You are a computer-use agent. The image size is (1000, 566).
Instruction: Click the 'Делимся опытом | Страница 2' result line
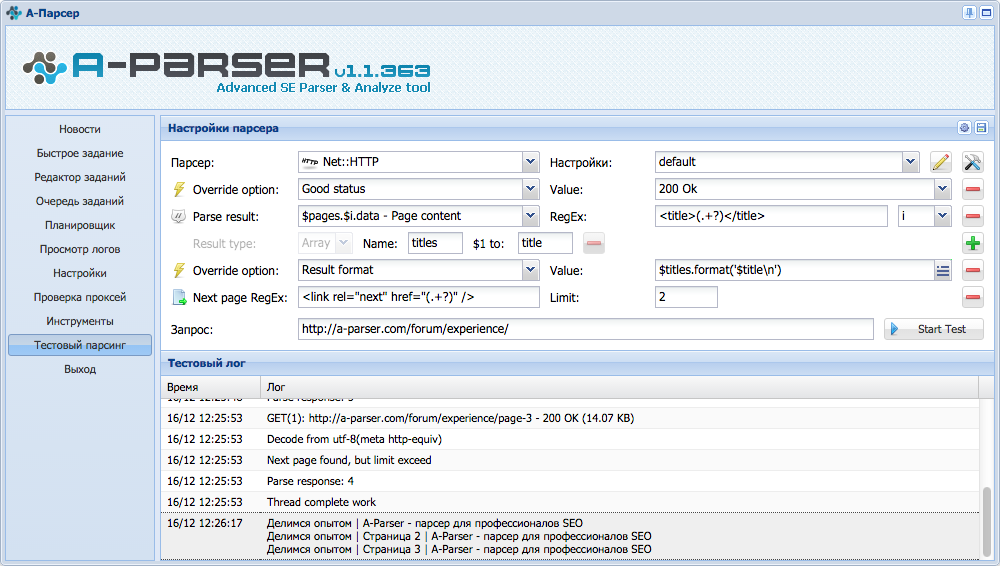pos(459,537)
